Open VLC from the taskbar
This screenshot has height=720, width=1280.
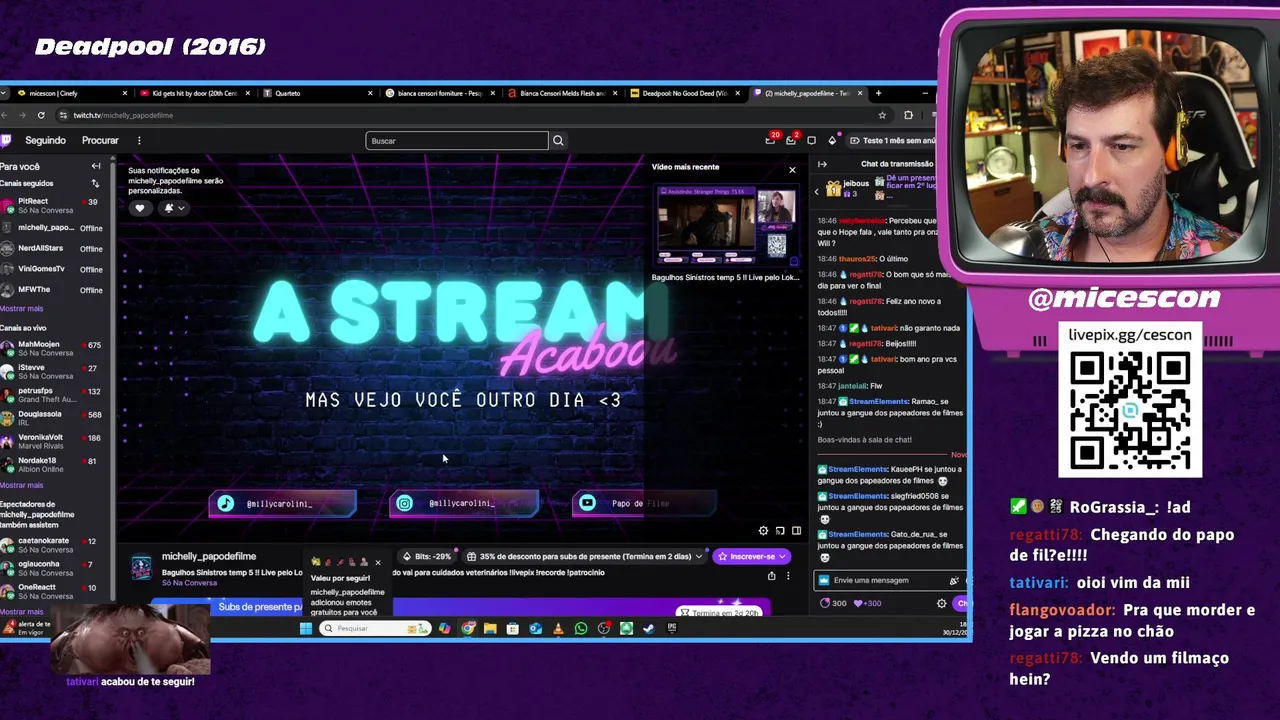558,628
